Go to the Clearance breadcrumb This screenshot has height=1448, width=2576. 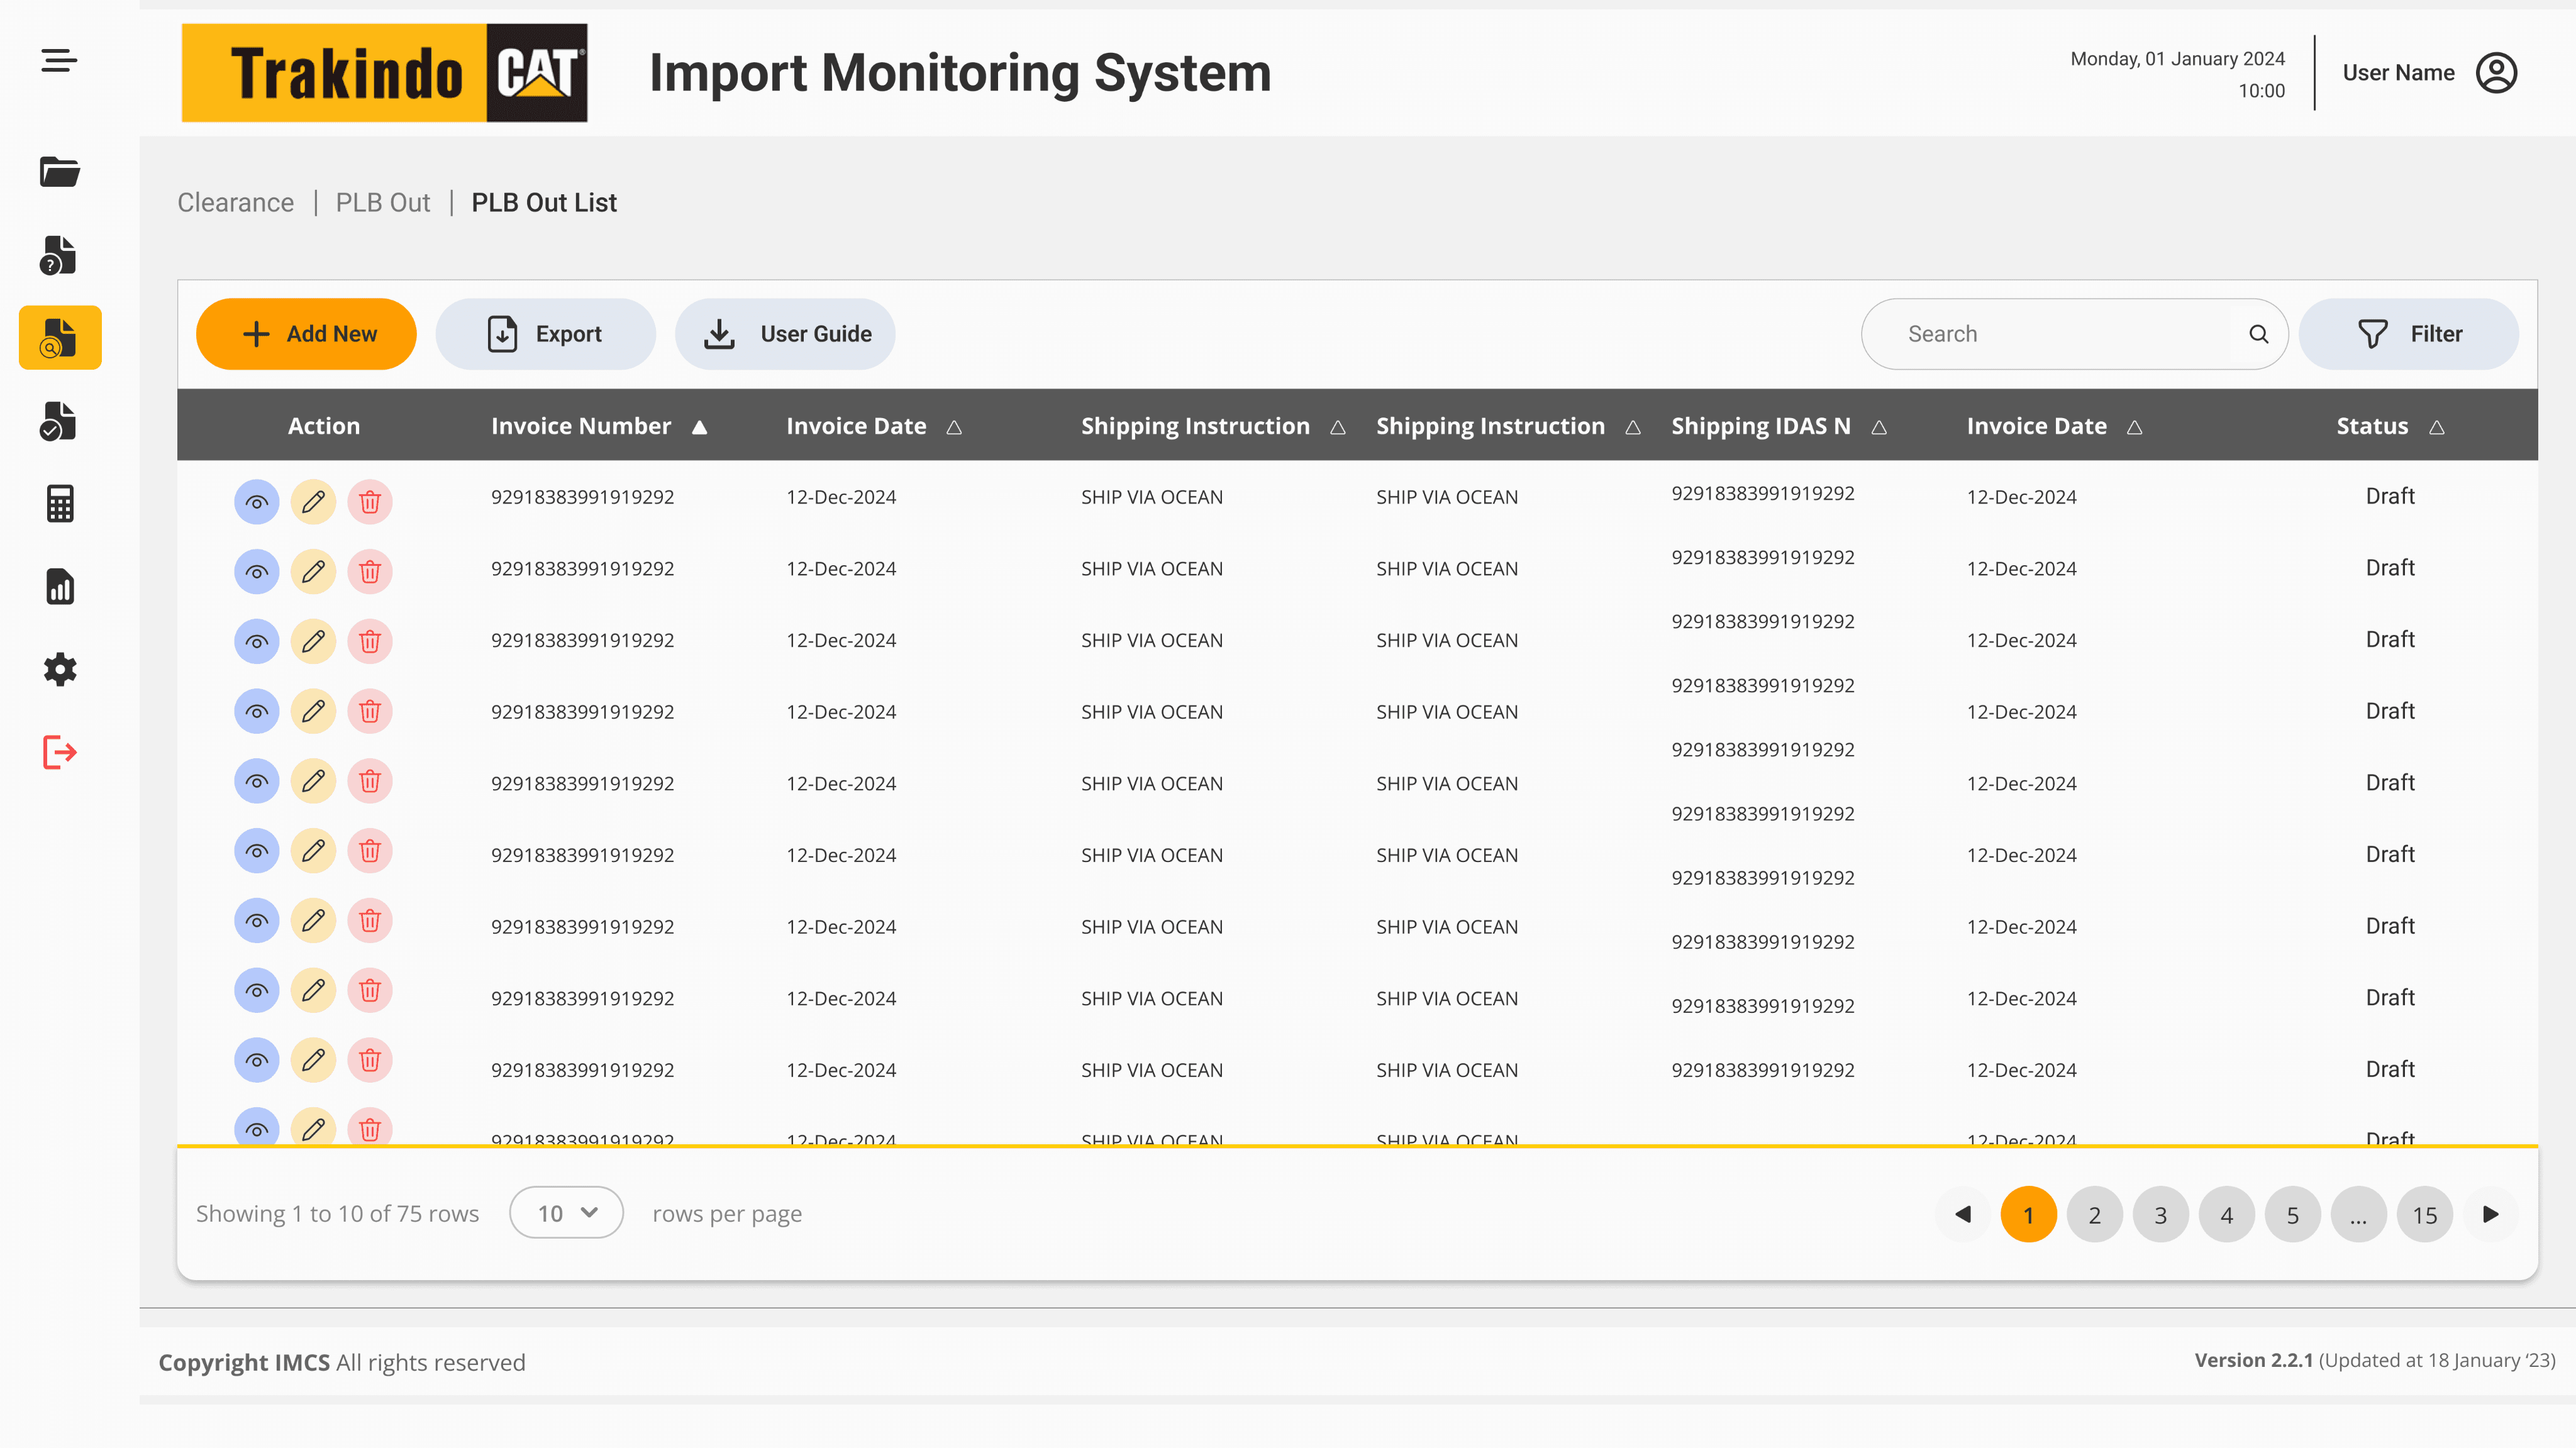pyautogui.click(x=235, y=203)
